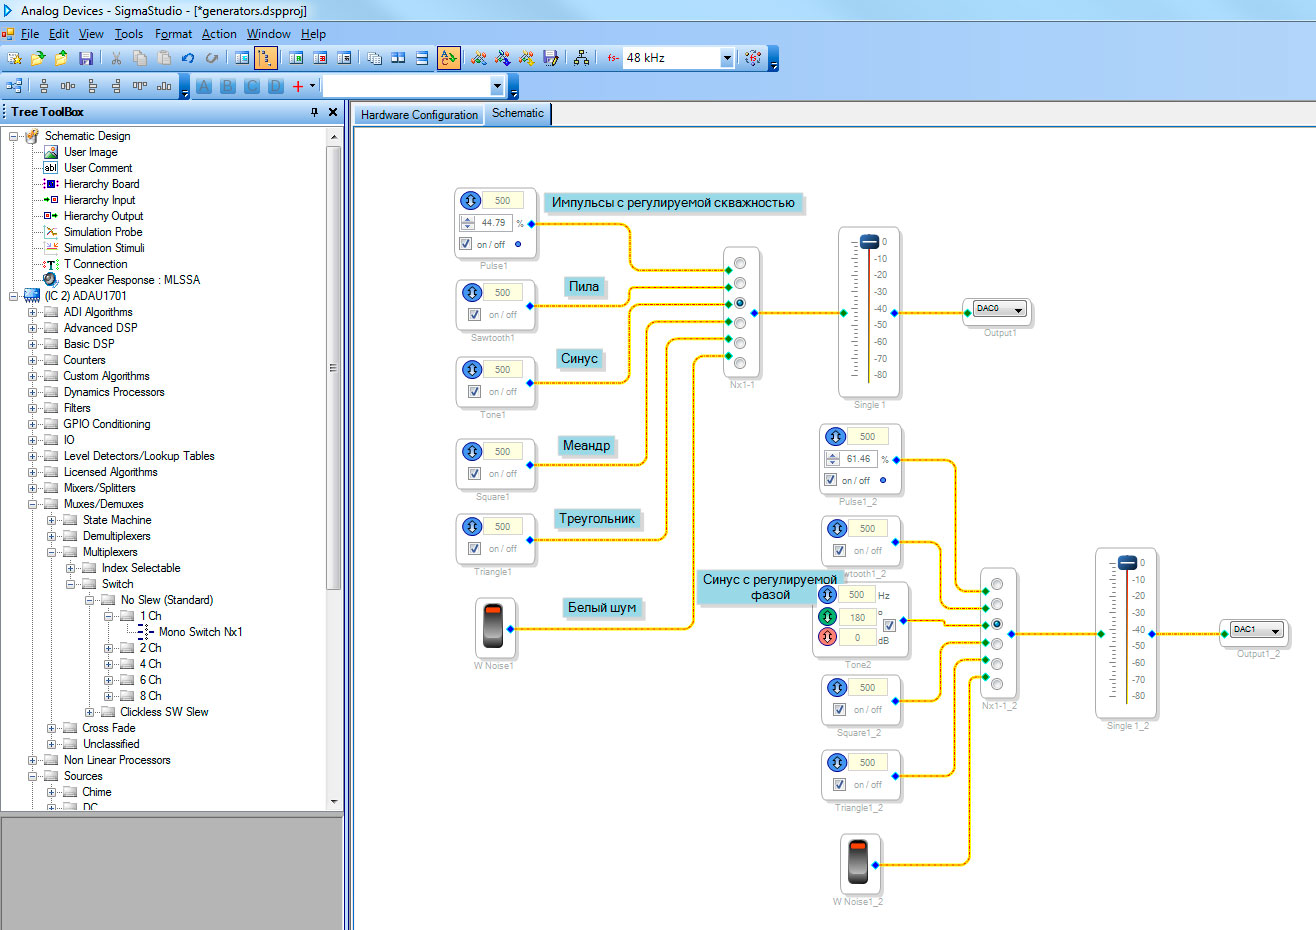The height and width of the screenshot is (930, 1316).
Task: Click the Redo arrow icon
Action: click(212, 58)
